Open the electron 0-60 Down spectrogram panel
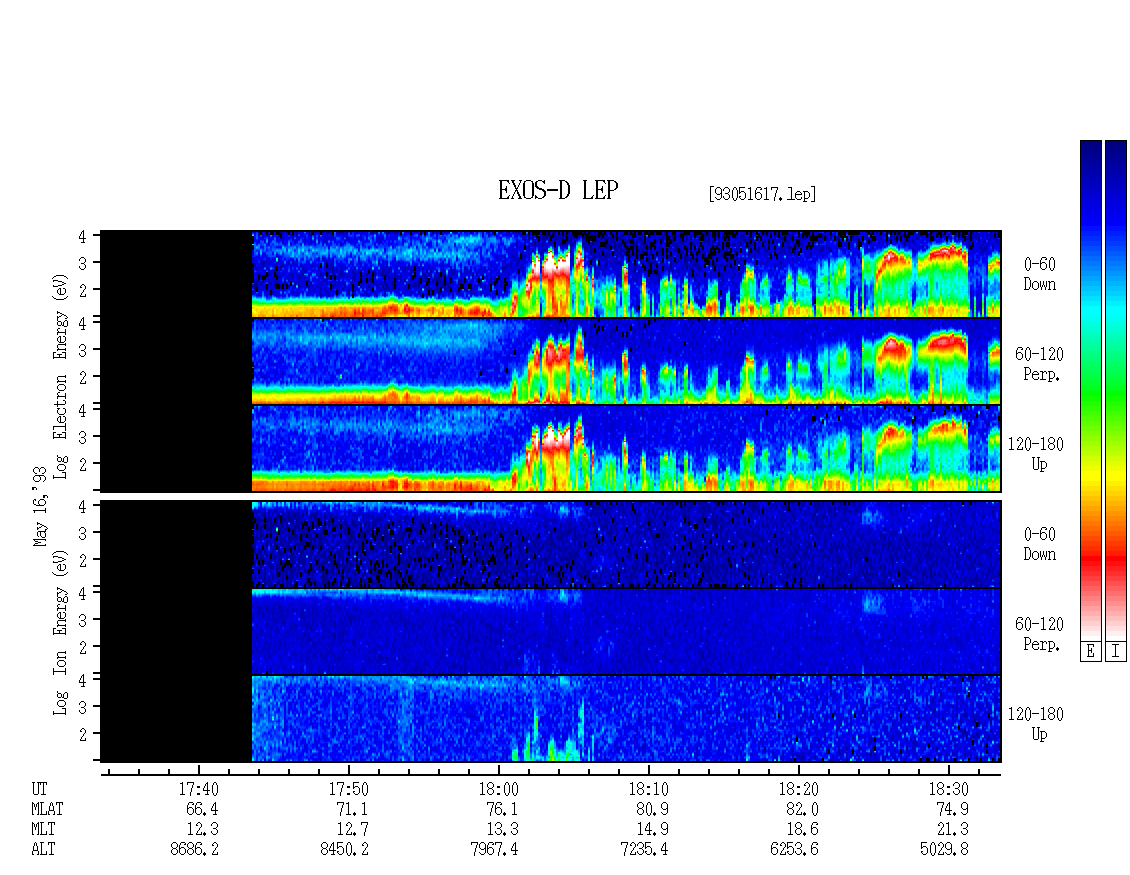The height and width of the screenshot is (875, 1130). [551, 274]
